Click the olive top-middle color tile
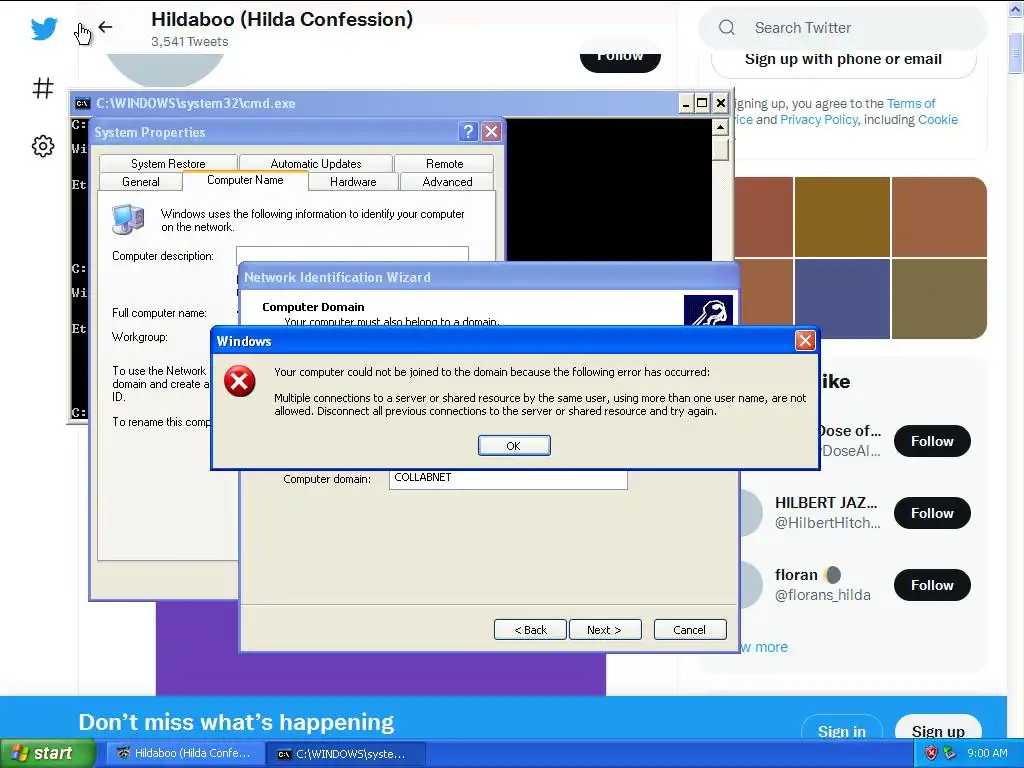 coord(842,217)
